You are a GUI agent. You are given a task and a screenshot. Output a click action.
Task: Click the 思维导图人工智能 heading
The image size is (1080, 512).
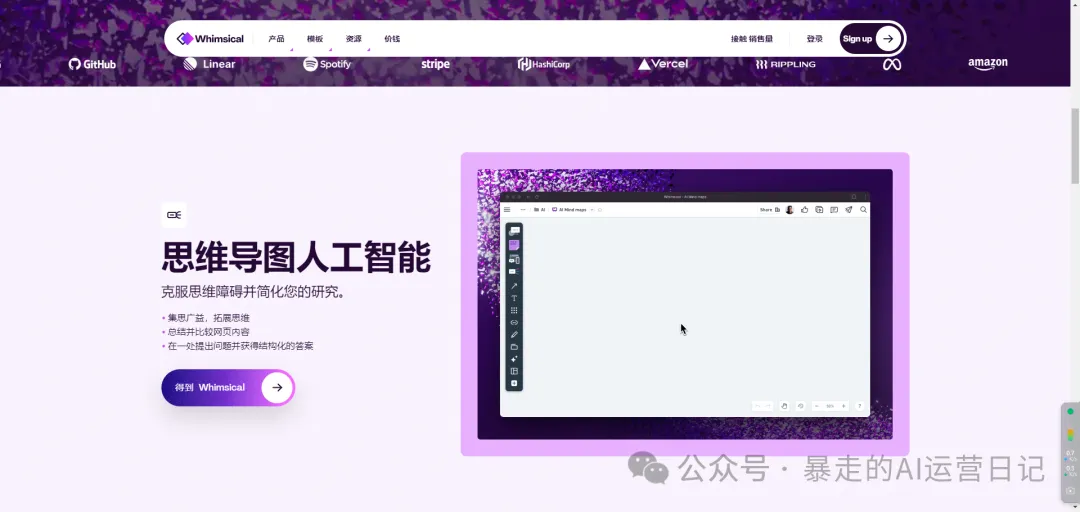pyautogui.click(x=296, y=257)
